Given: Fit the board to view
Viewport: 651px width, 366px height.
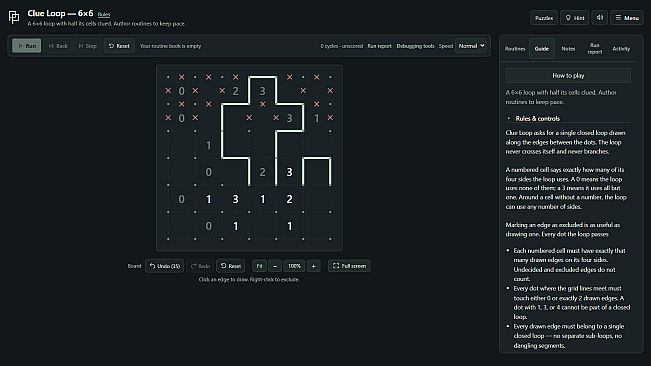Looking at the screenshot, I should click(x=259, y=266).
